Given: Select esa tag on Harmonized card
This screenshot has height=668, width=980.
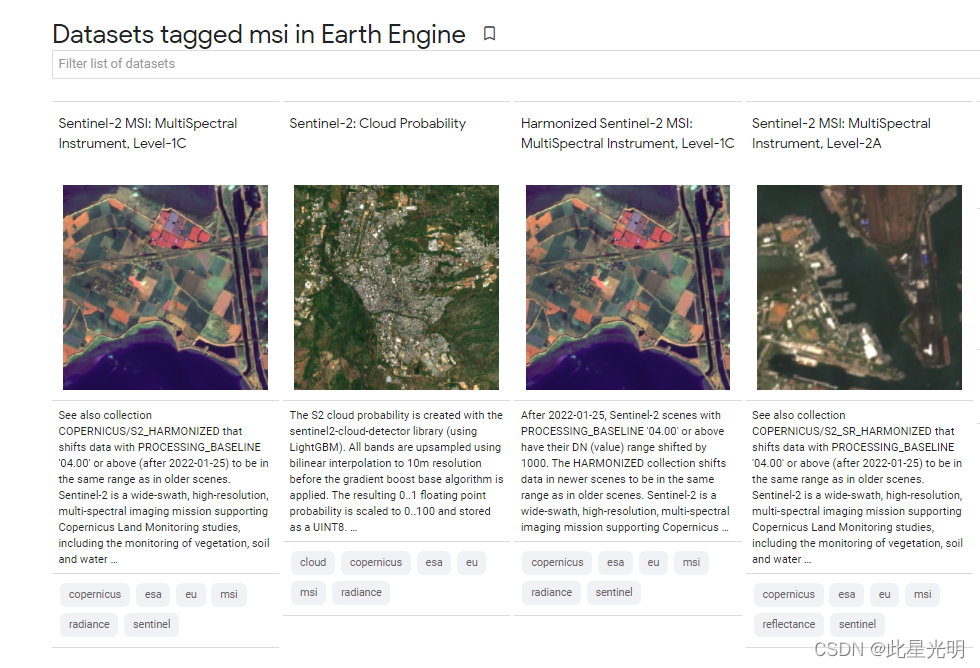Looking at the screenshot, I should [615, 562].
